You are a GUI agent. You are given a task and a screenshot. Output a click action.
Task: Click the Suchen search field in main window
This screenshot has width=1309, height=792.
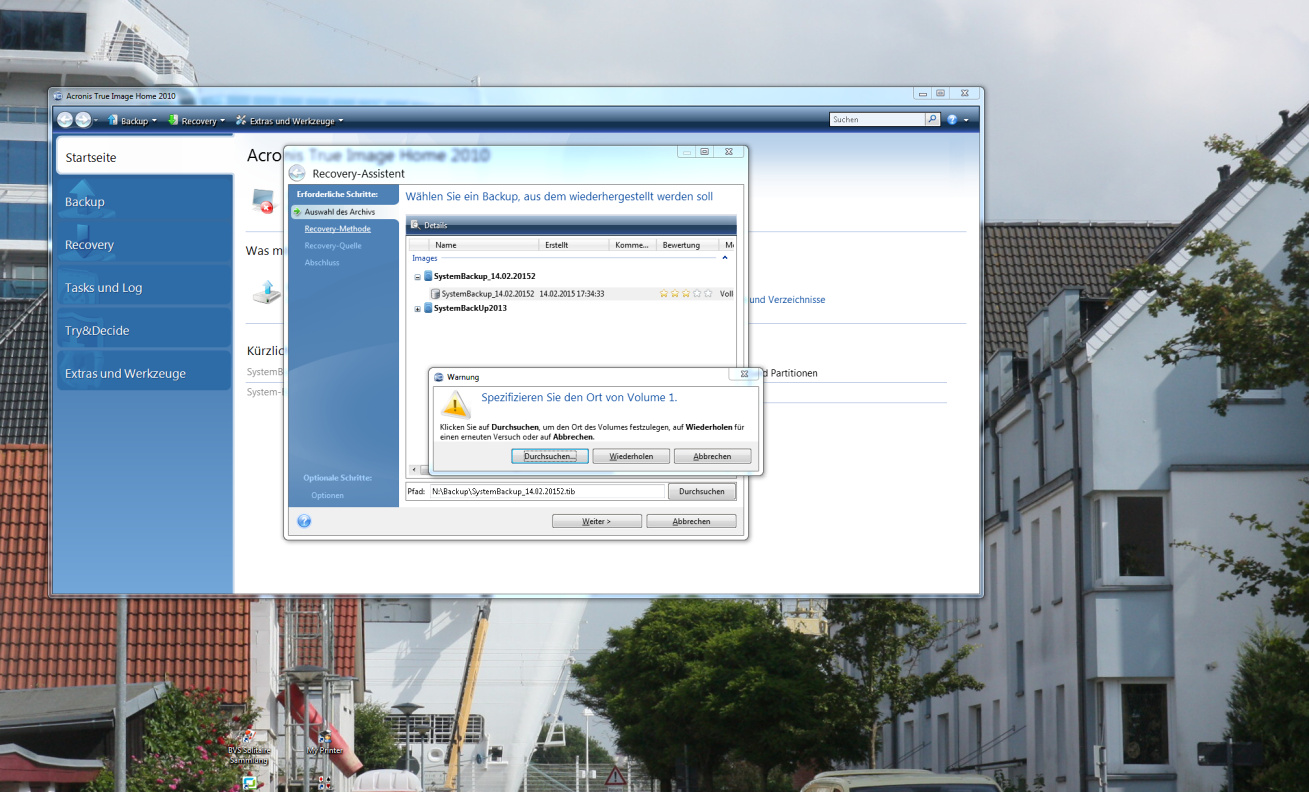coord(877,119)
